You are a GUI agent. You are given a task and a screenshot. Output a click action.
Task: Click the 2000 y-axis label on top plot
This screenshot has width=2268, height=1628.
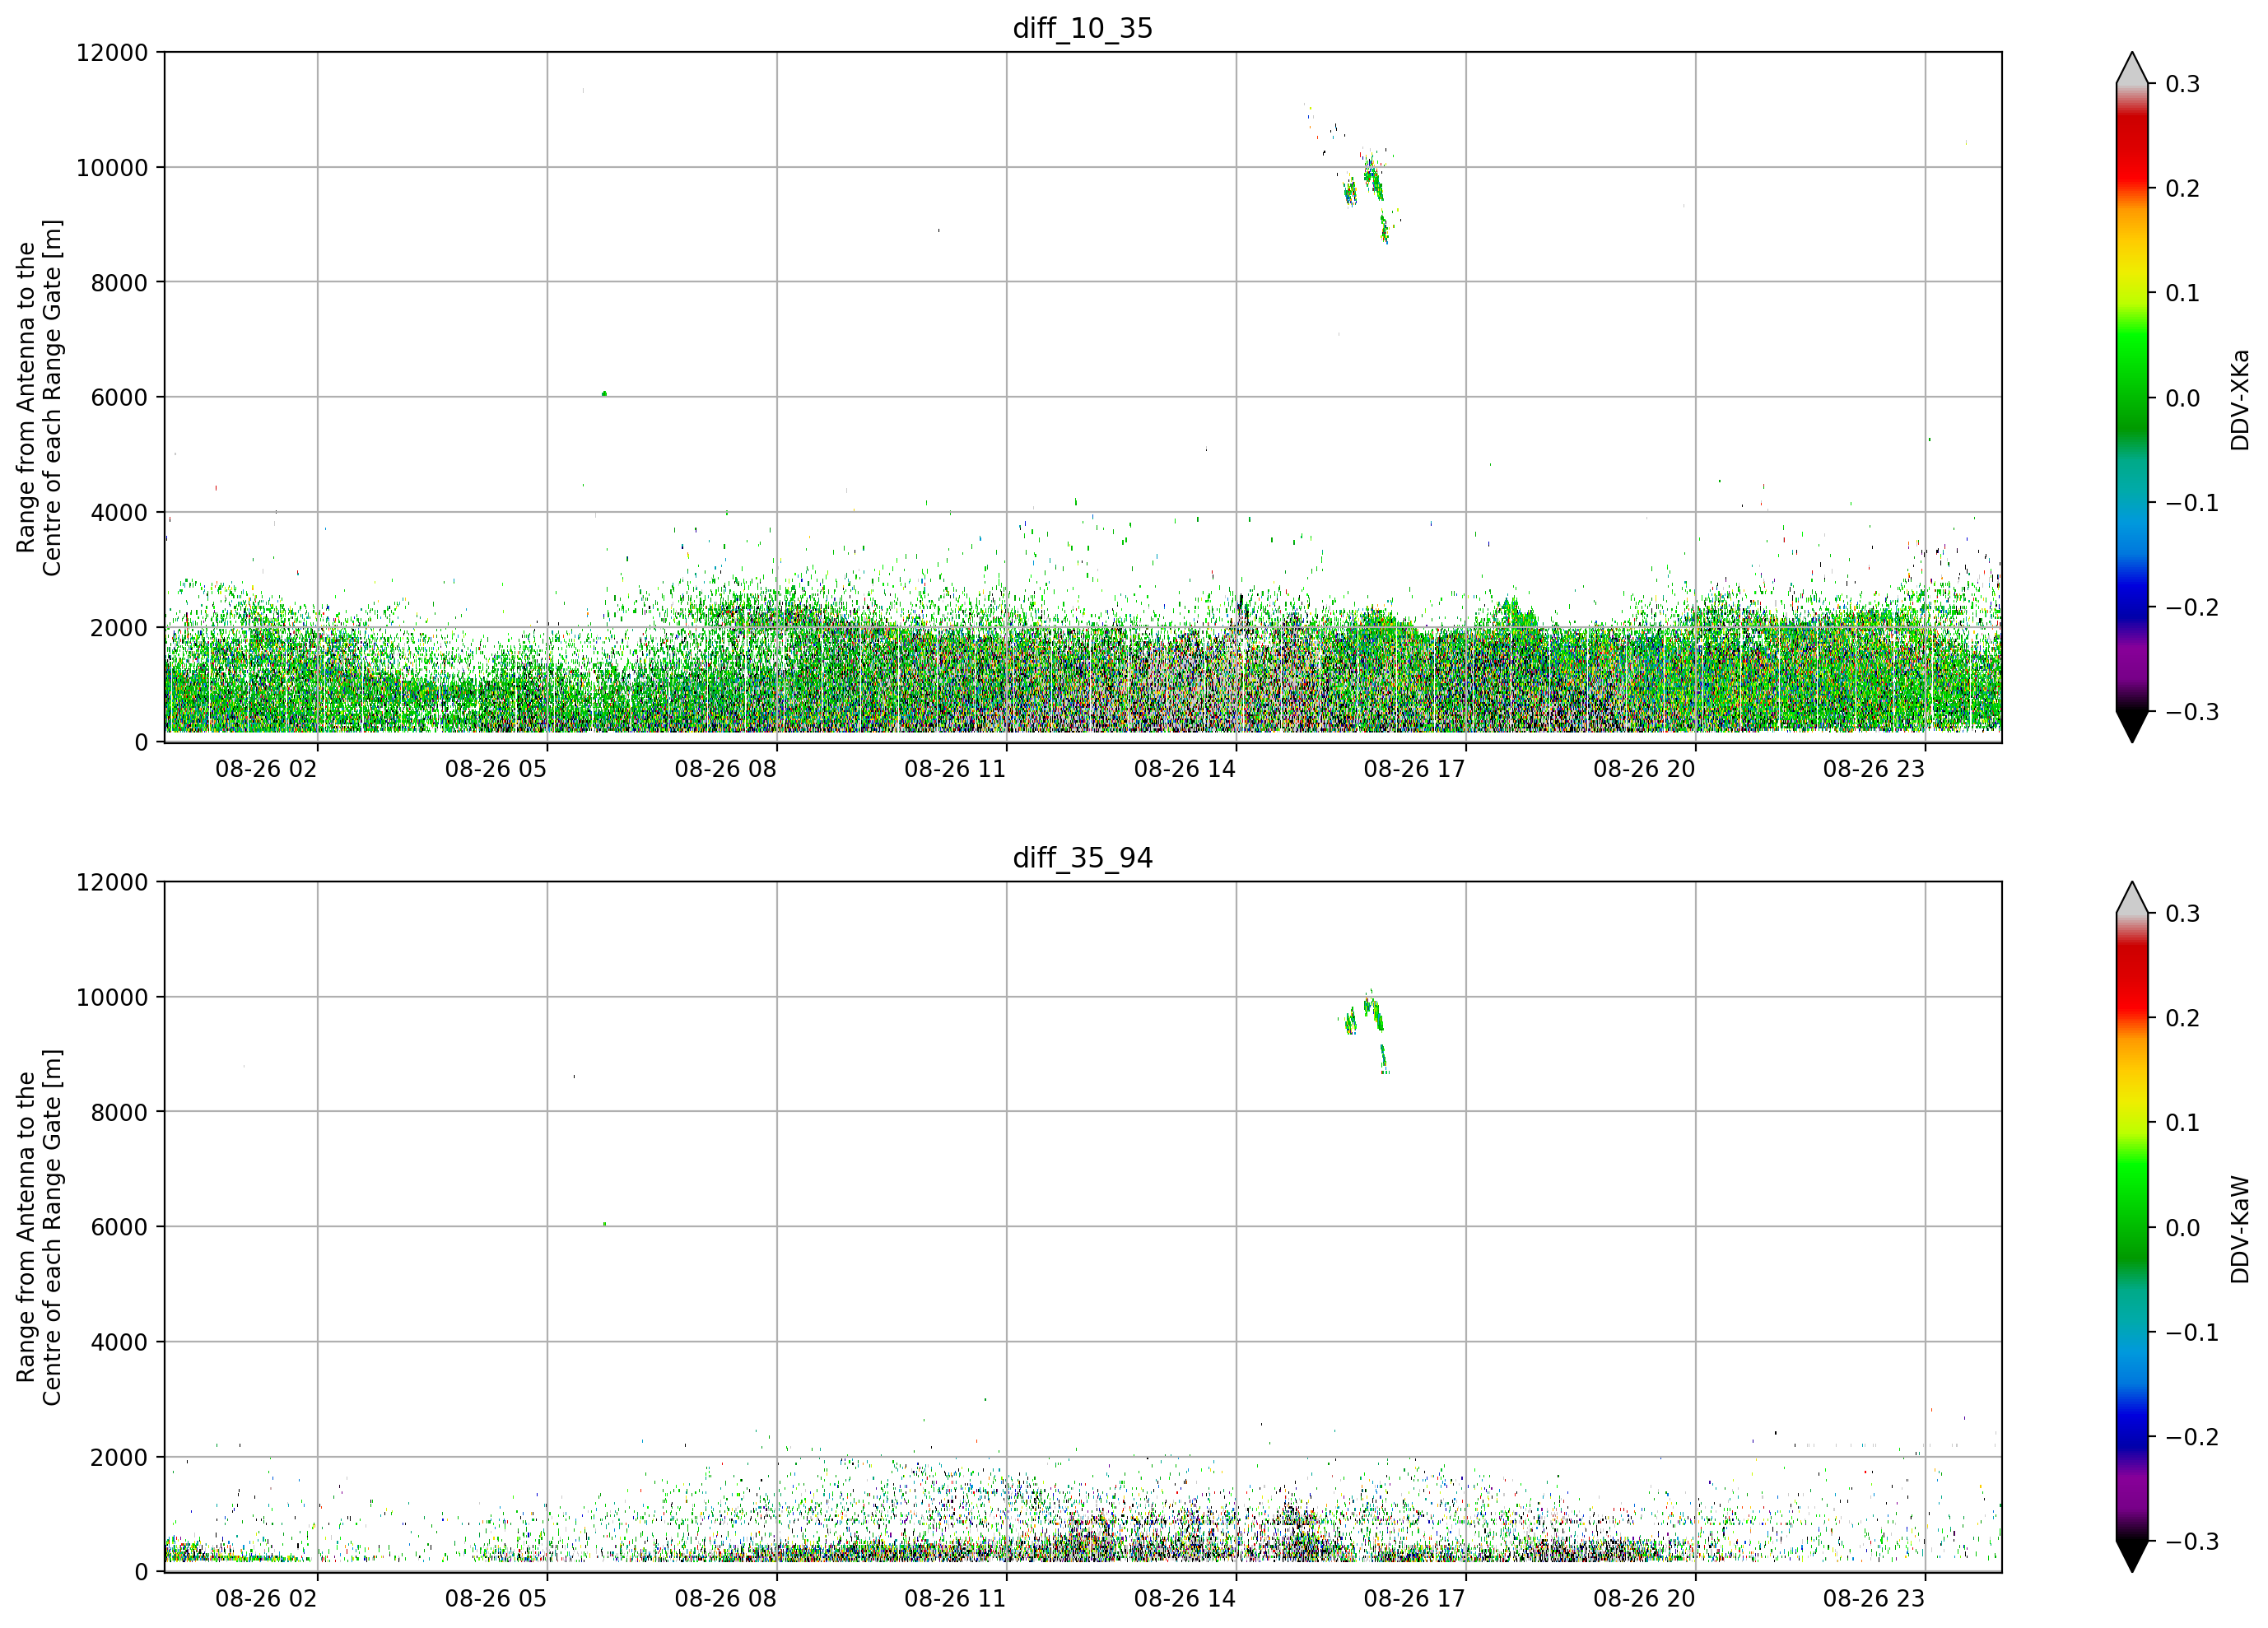point(119,628)
